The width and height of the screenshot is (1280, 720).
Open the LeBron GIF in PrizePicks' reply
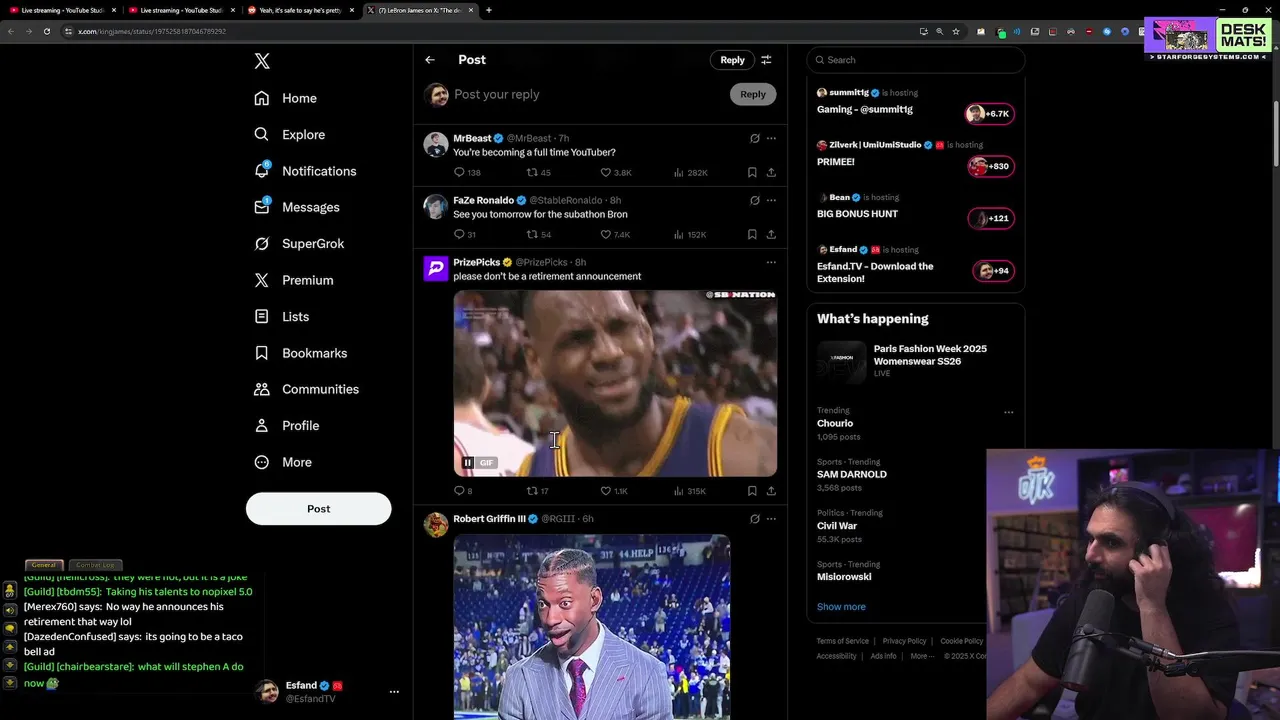tap(615, 383)
